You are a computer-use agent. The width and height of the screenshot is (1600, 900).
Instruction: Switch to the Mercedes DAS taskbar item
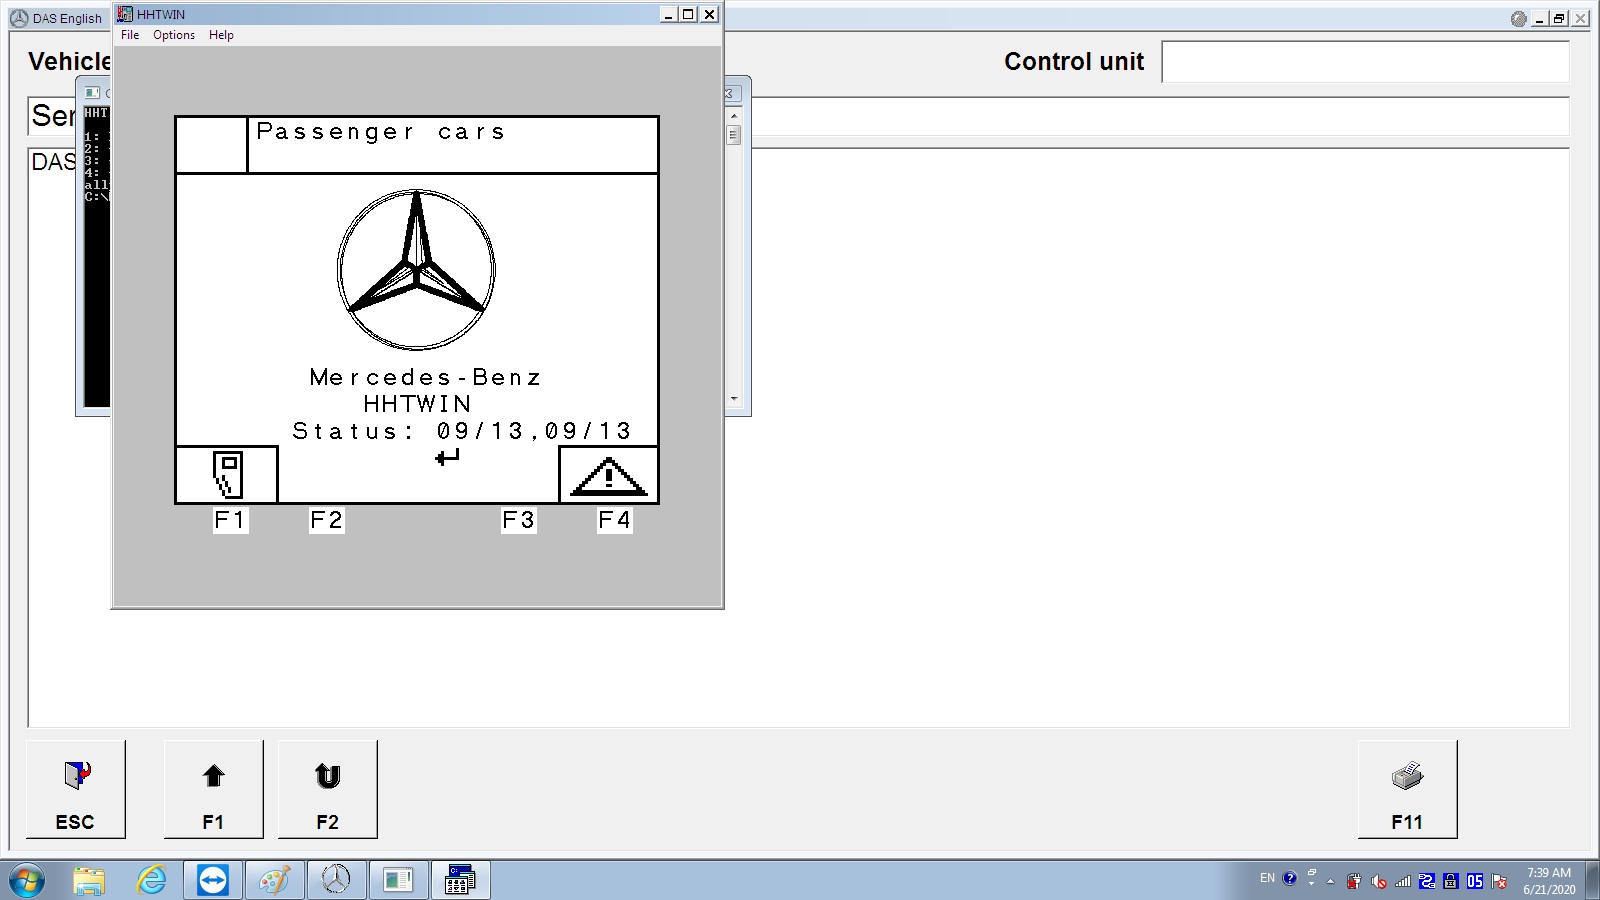[x=336, y=881]
